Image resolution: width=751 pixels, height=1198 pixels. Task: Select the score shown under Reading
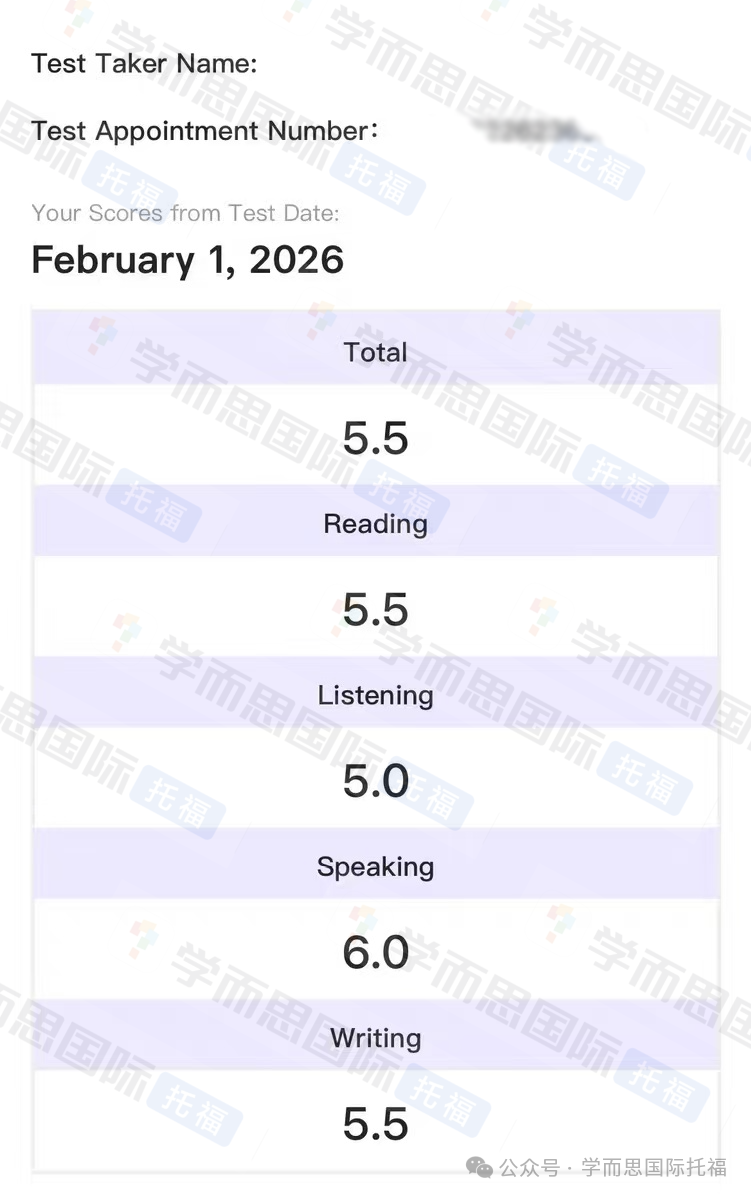pyautogui.click(x=375, y=610)
